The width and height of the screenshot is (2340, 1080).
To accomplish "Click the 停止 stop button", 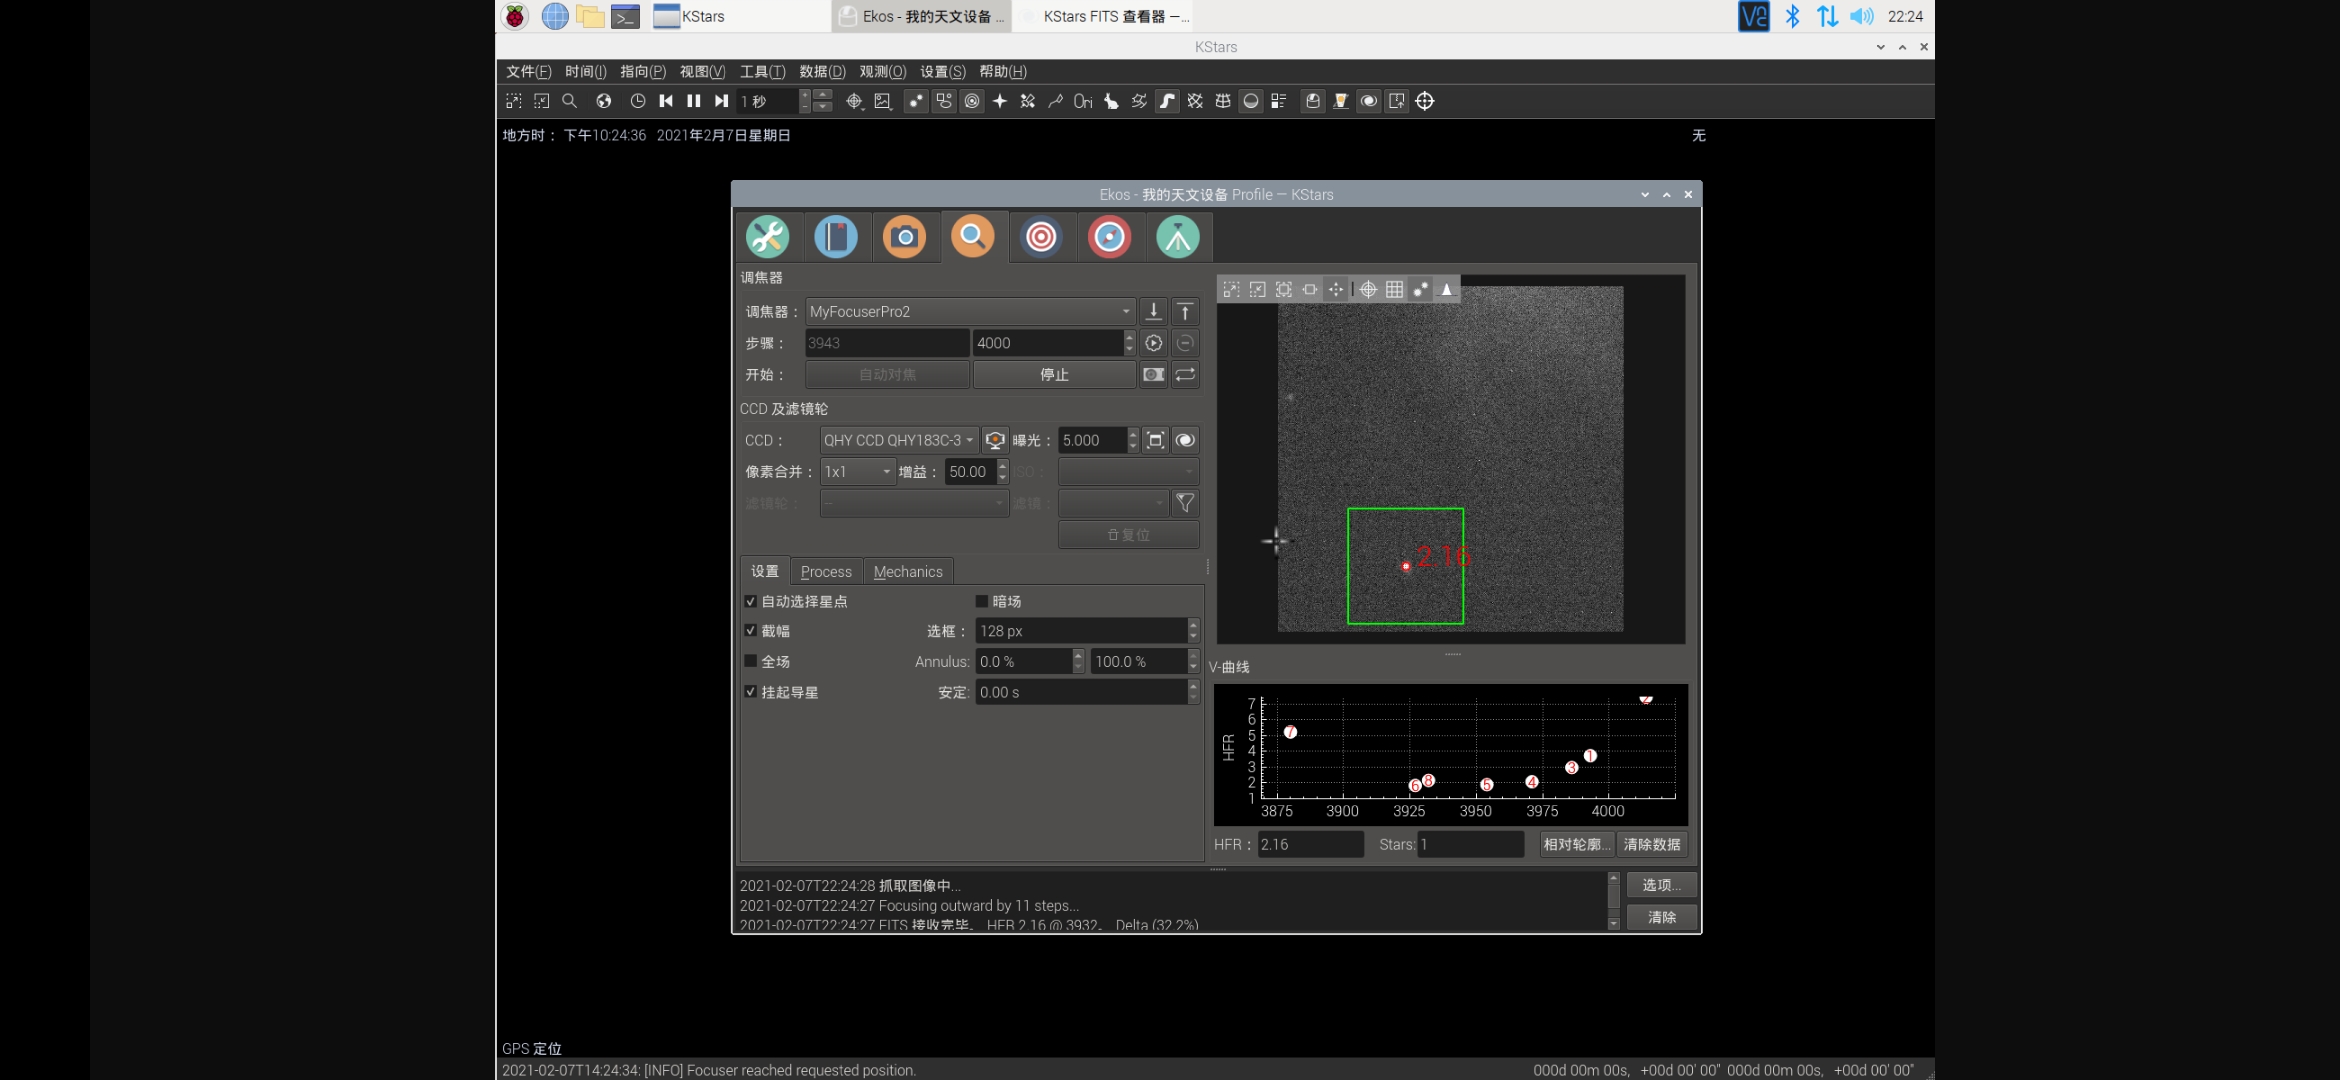I will 1054,374.
